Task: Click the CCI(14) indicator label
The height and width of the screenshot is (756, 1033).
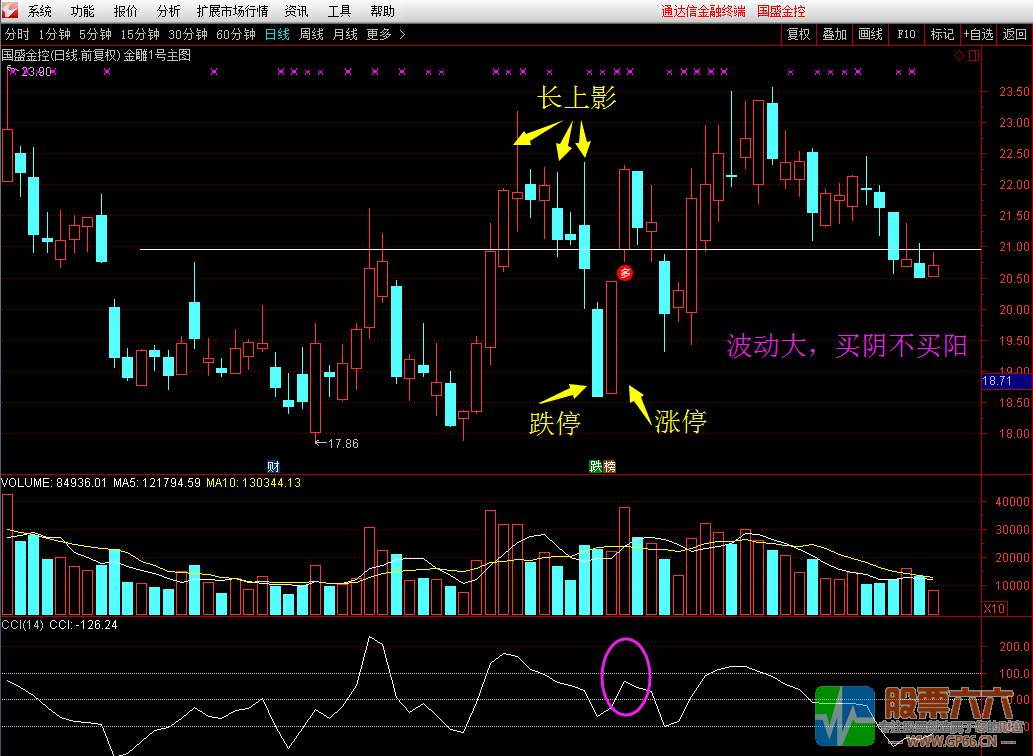Action: (22, 625)
